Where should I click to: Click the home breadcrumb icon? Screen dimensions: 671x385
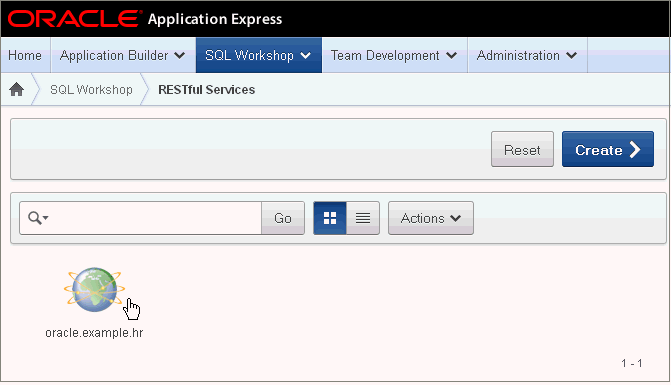point(17,89)
